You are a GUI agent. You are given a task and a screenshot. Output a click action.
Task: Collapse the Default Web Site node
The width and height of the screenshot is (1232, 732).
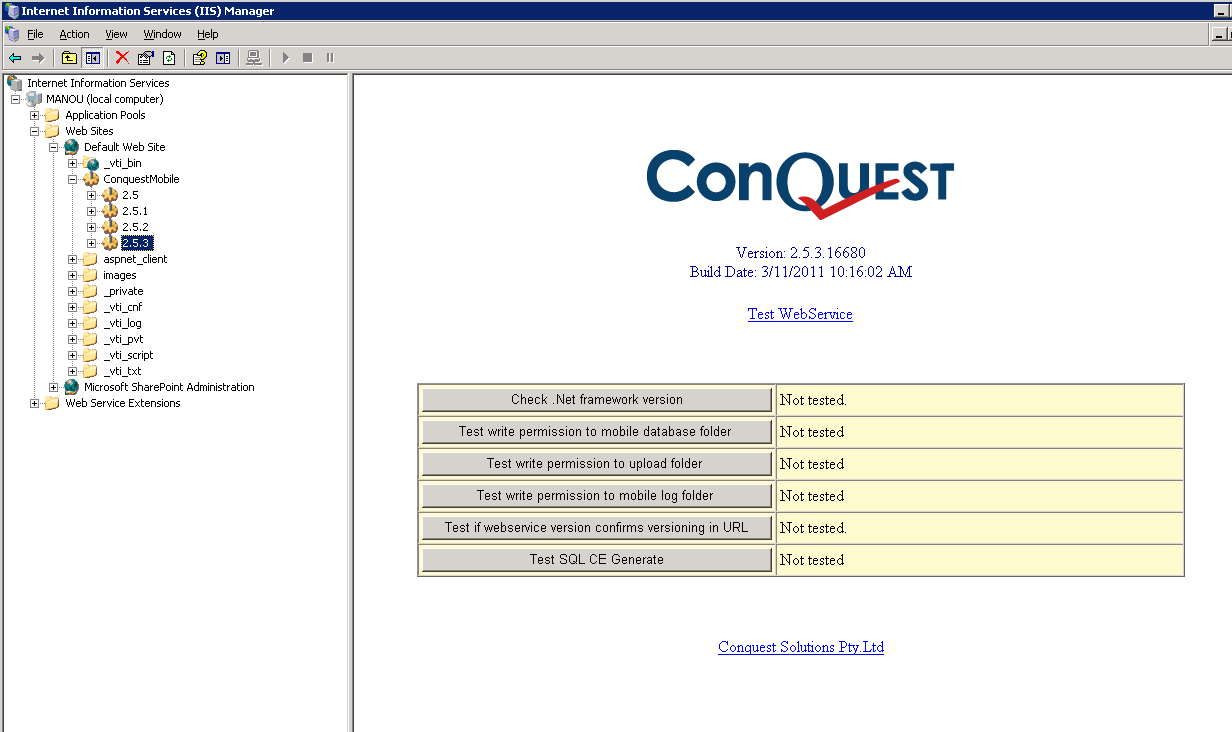click(54, 147)
